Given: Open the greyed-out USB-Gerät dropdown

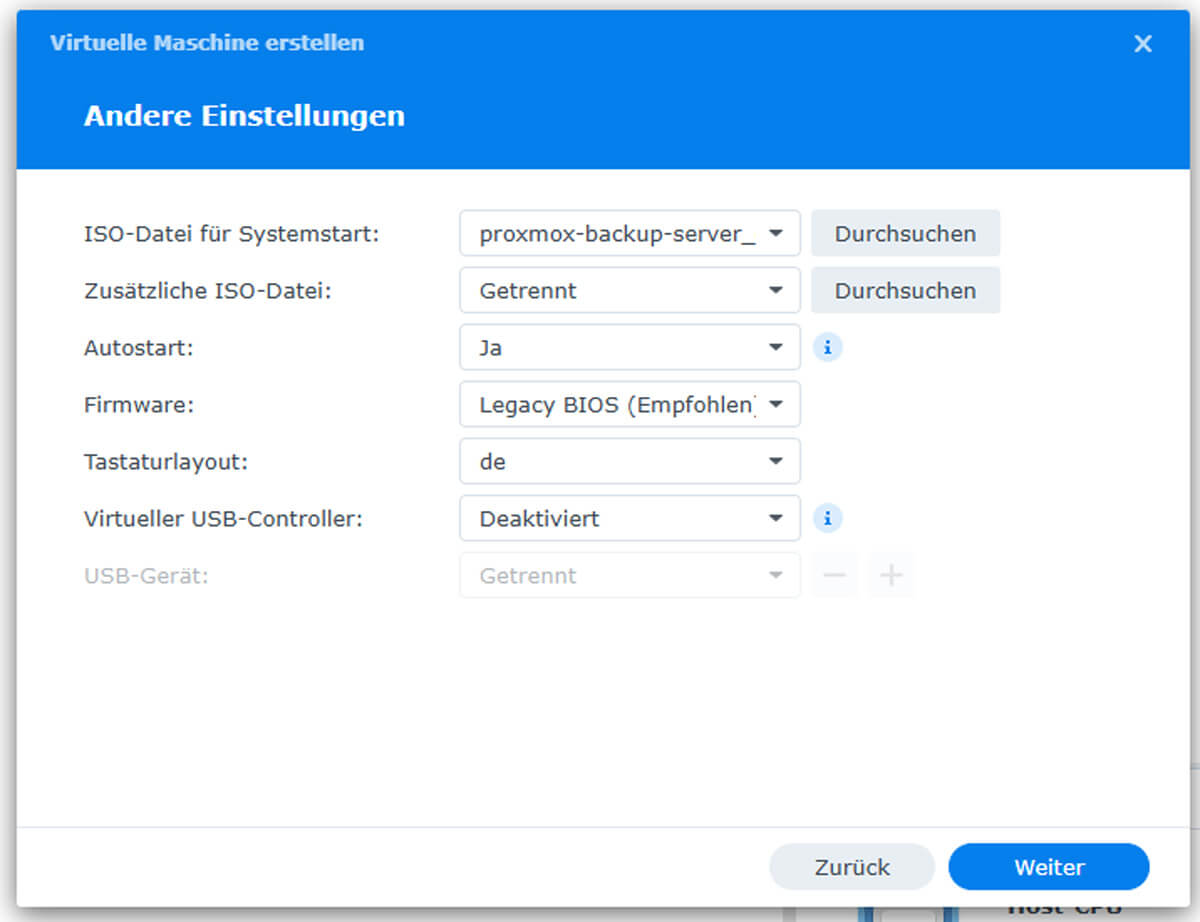Looking at the screenshot, I should 630,576.
